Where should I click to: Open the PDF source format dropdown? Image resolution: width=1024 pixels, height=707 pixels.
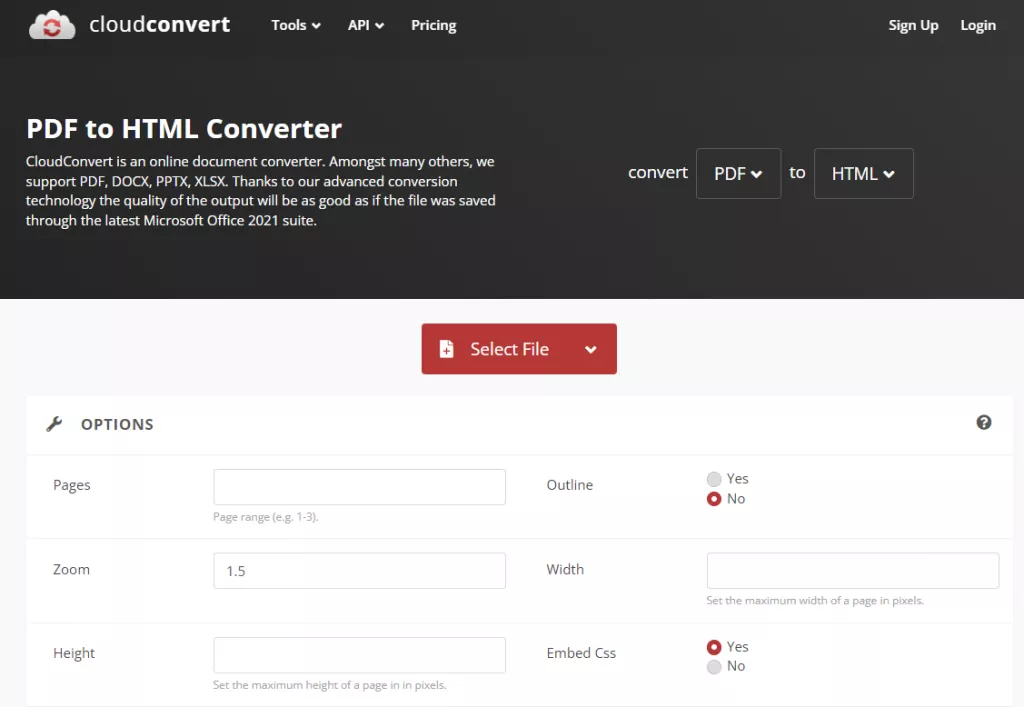coord(738,174)
